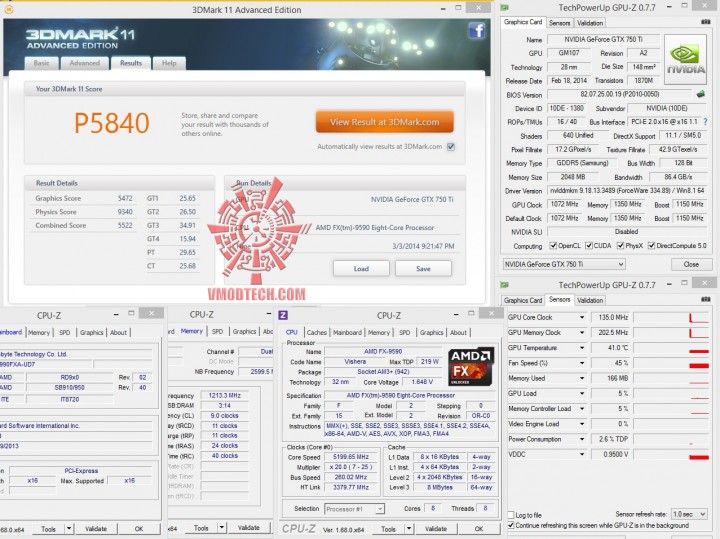Toggle the CUDA checkbox
The height and width of the screenshot is (539, 720).
pyautogui.click(x=589, y=246)
